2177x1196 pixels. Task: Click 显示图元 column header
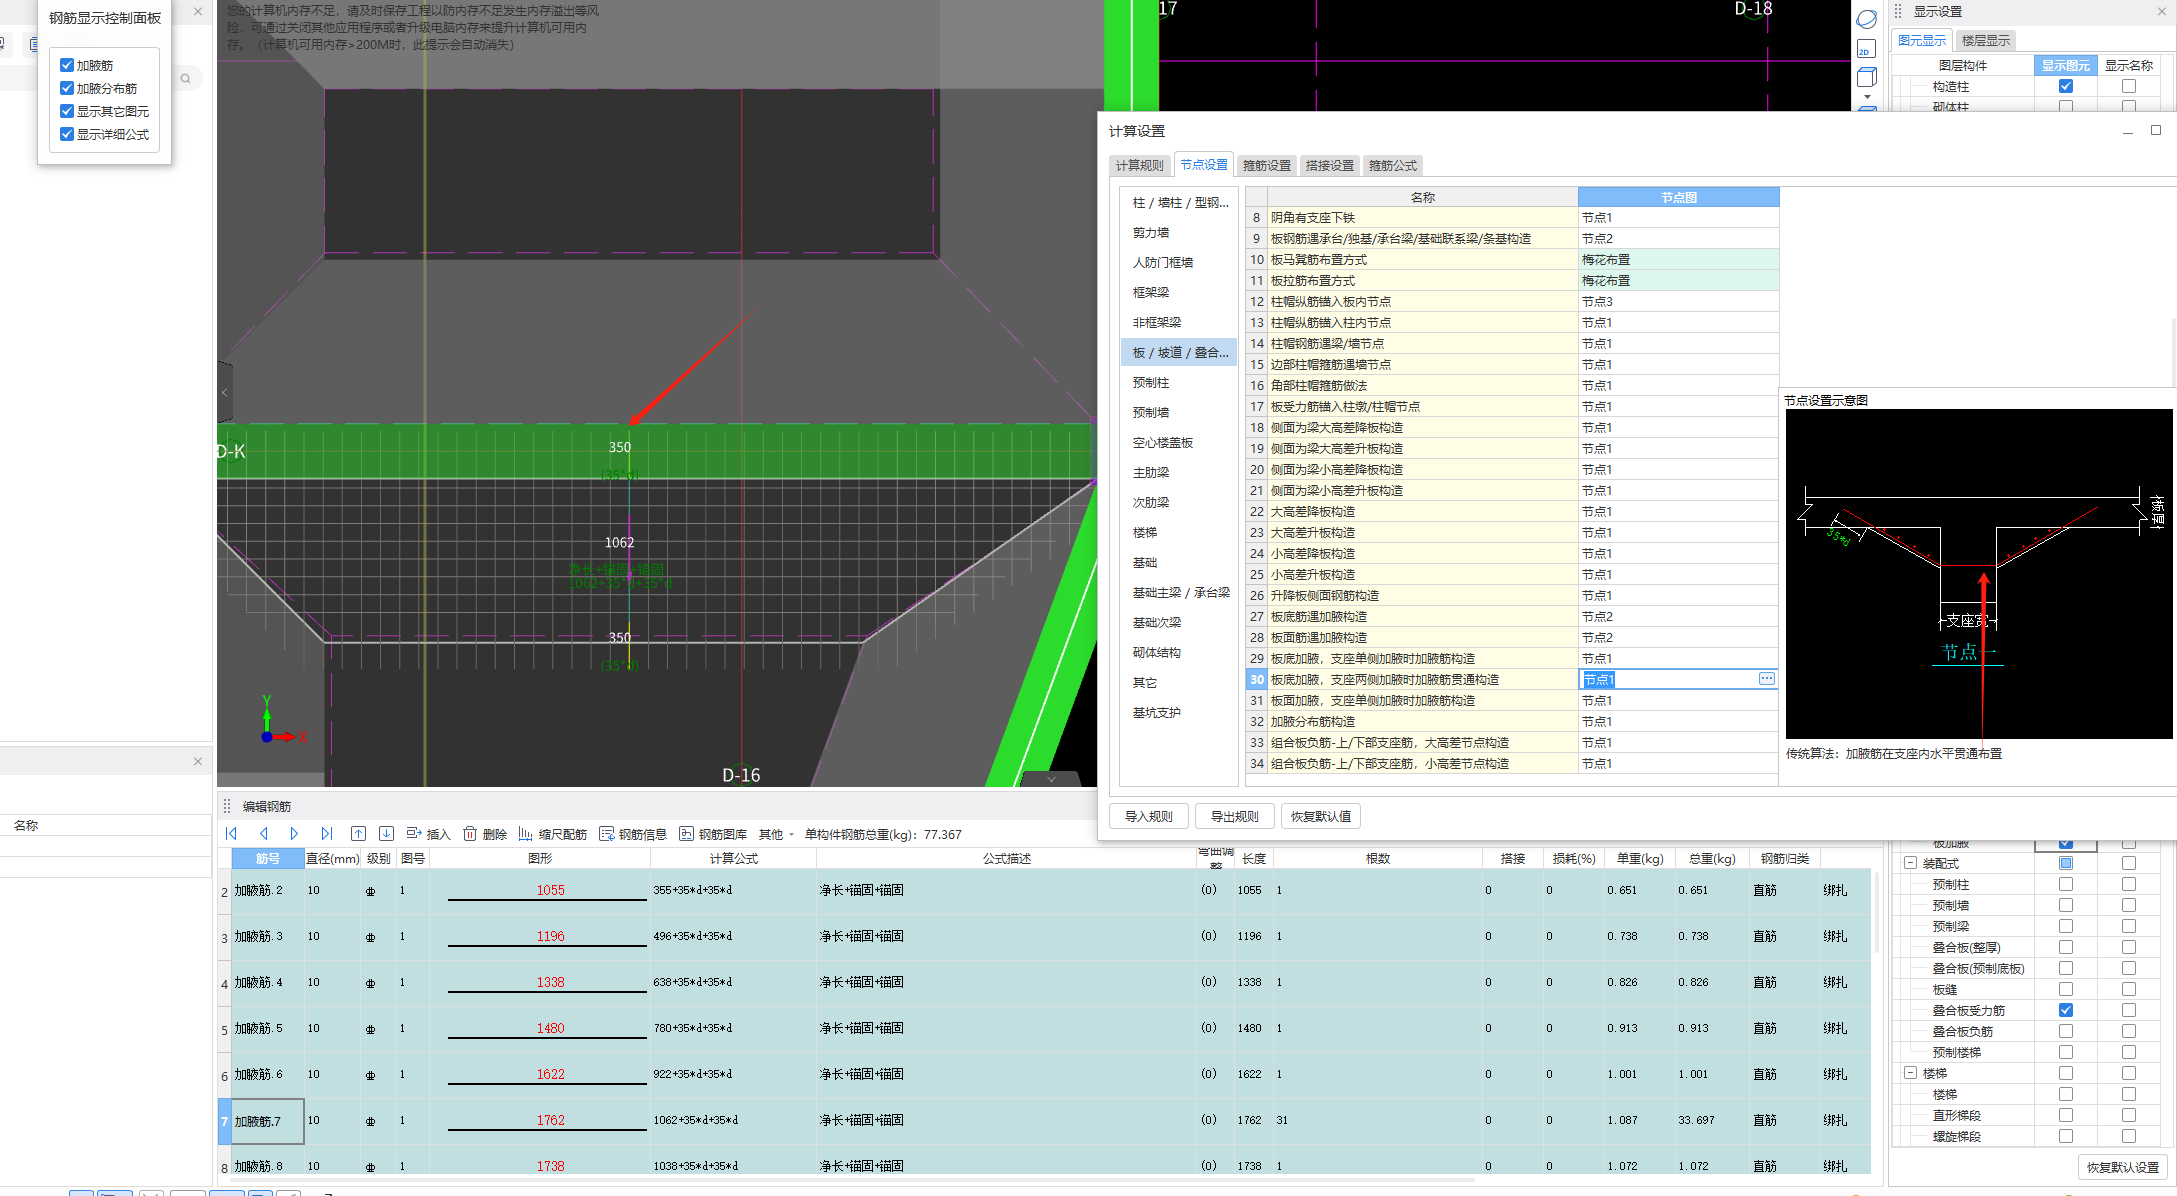pos(2066,65)
